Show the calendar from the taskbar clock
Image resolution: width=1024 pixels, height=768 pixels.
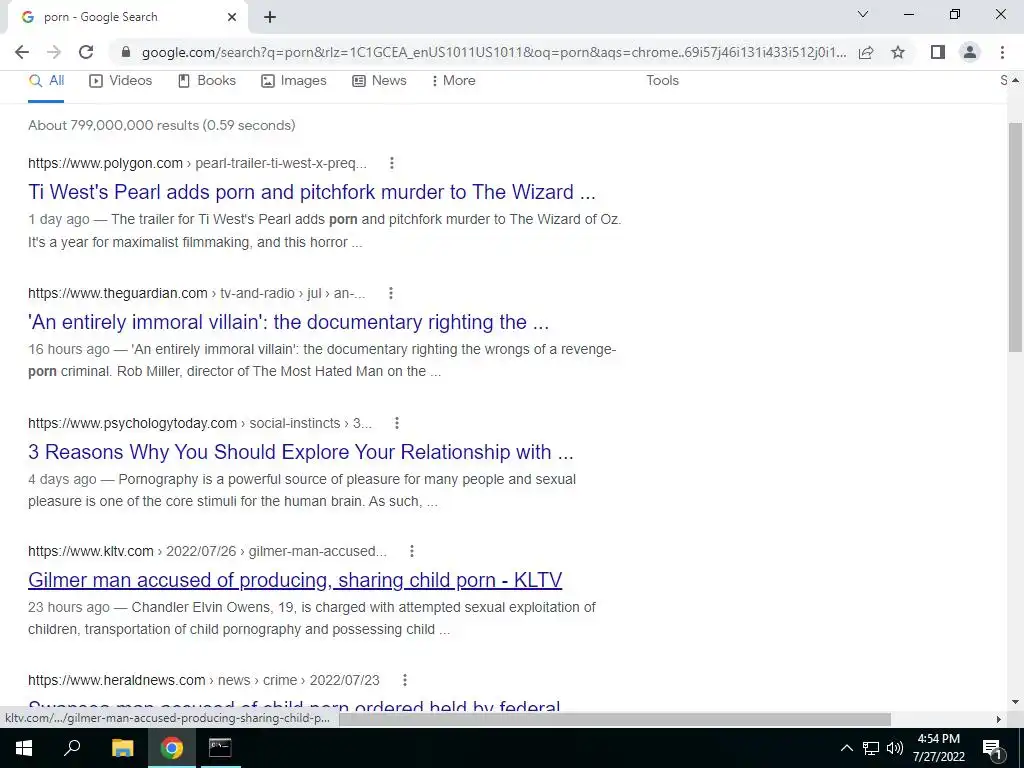coord(938,748)
